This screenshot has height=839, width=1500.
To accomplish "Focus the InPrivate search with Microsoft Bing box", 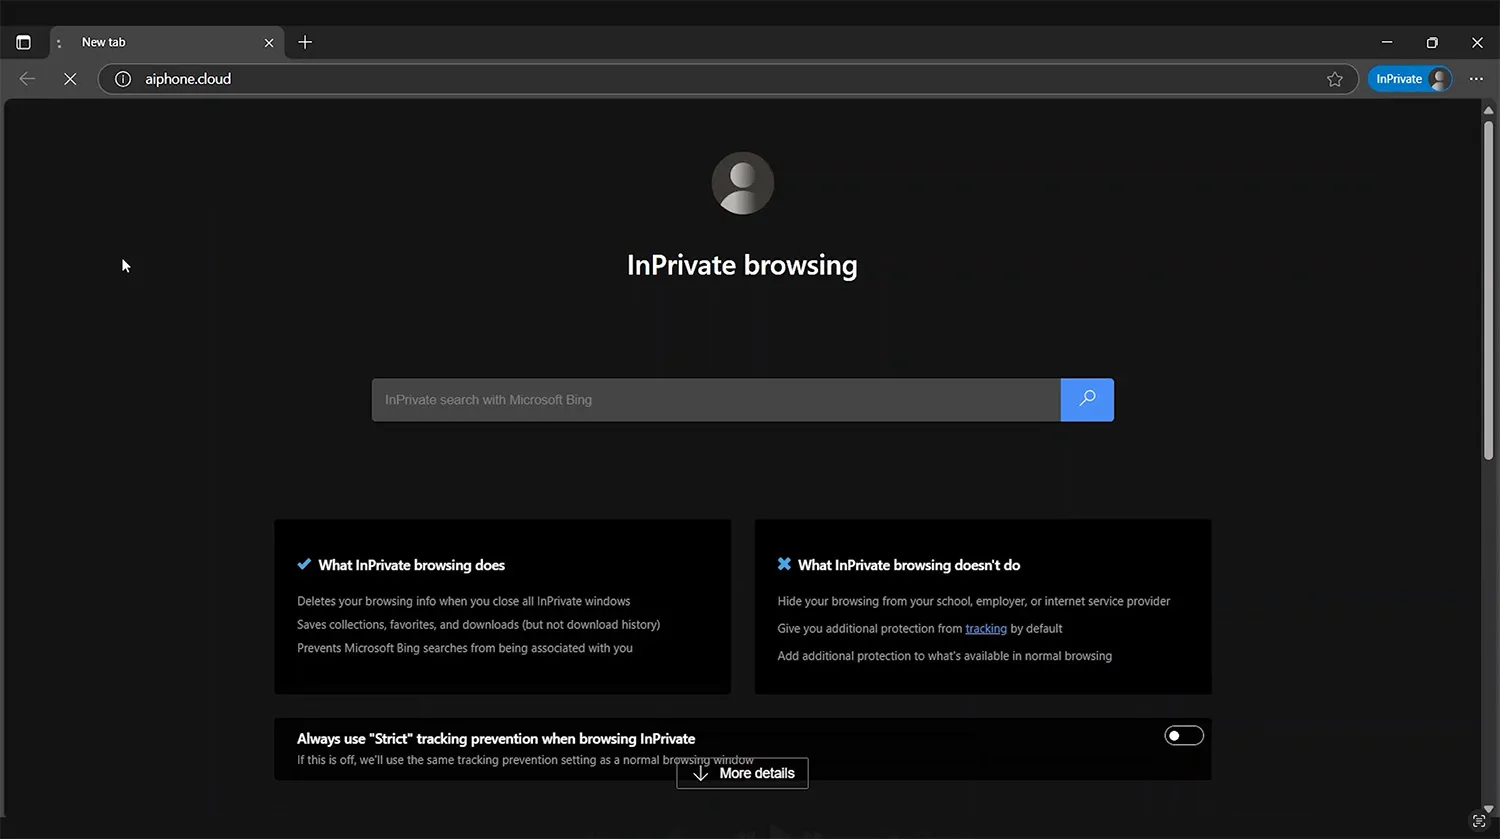I will pos(716,400).
